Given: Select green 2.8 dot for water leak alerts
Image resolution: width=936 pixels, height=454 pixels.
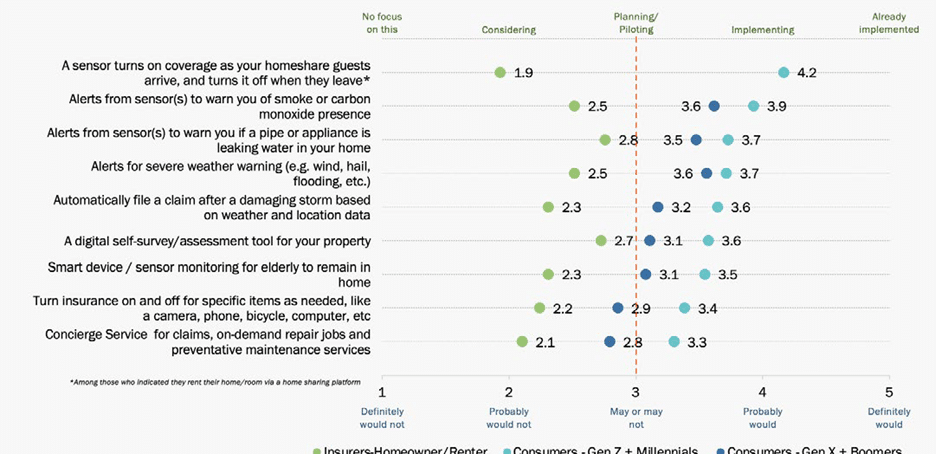Looking at the screenshot, I should coord(605,140).
